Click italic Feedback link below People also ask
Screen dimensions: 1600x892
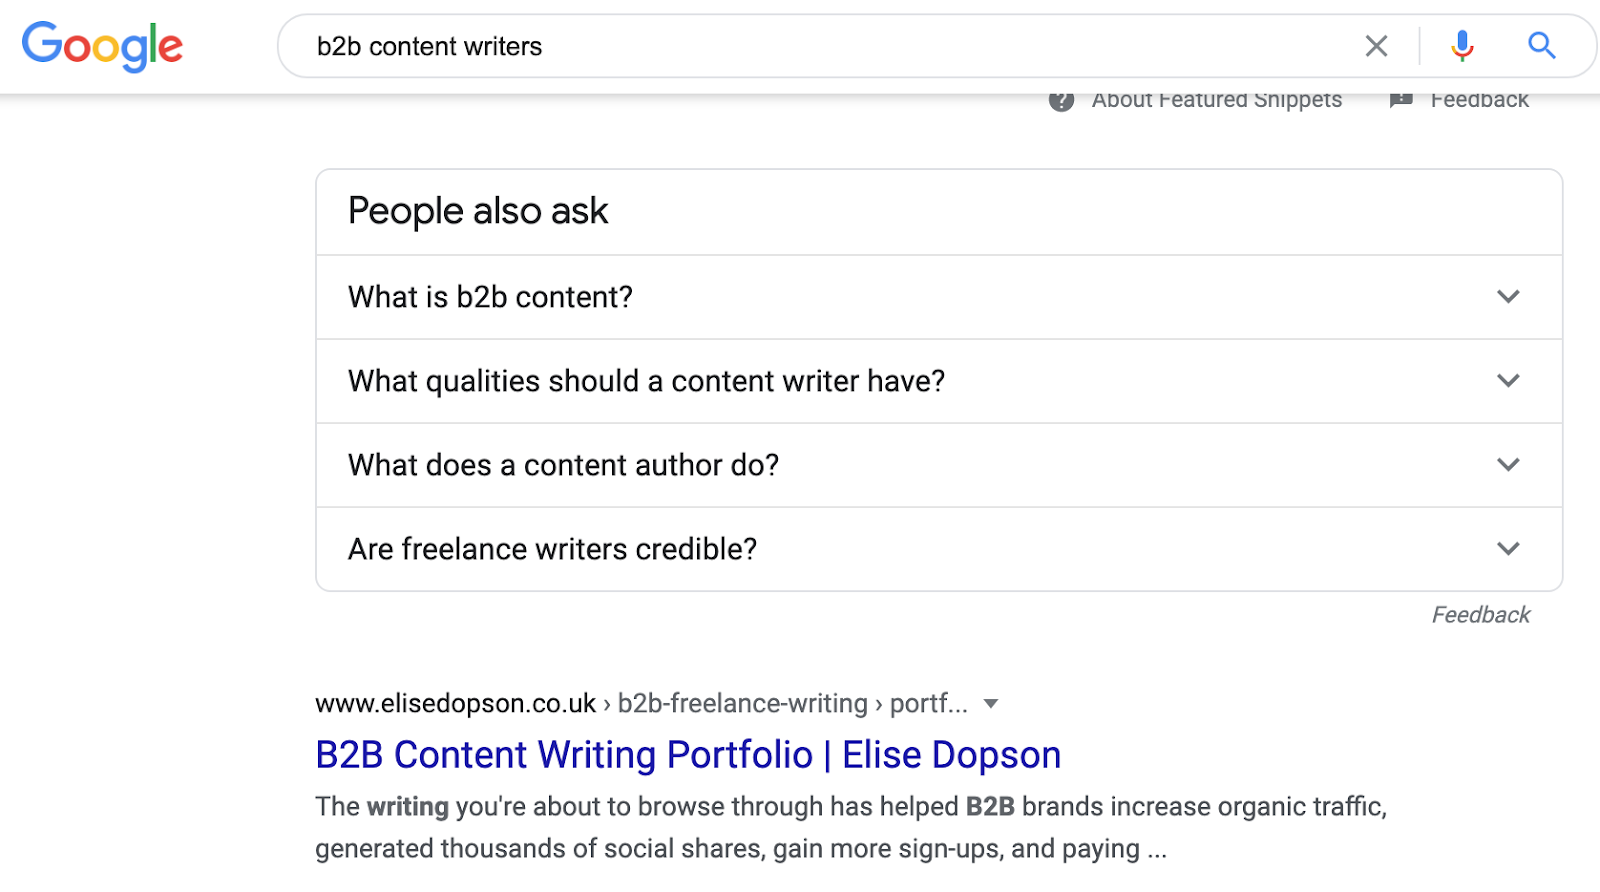coord(1480,615)
